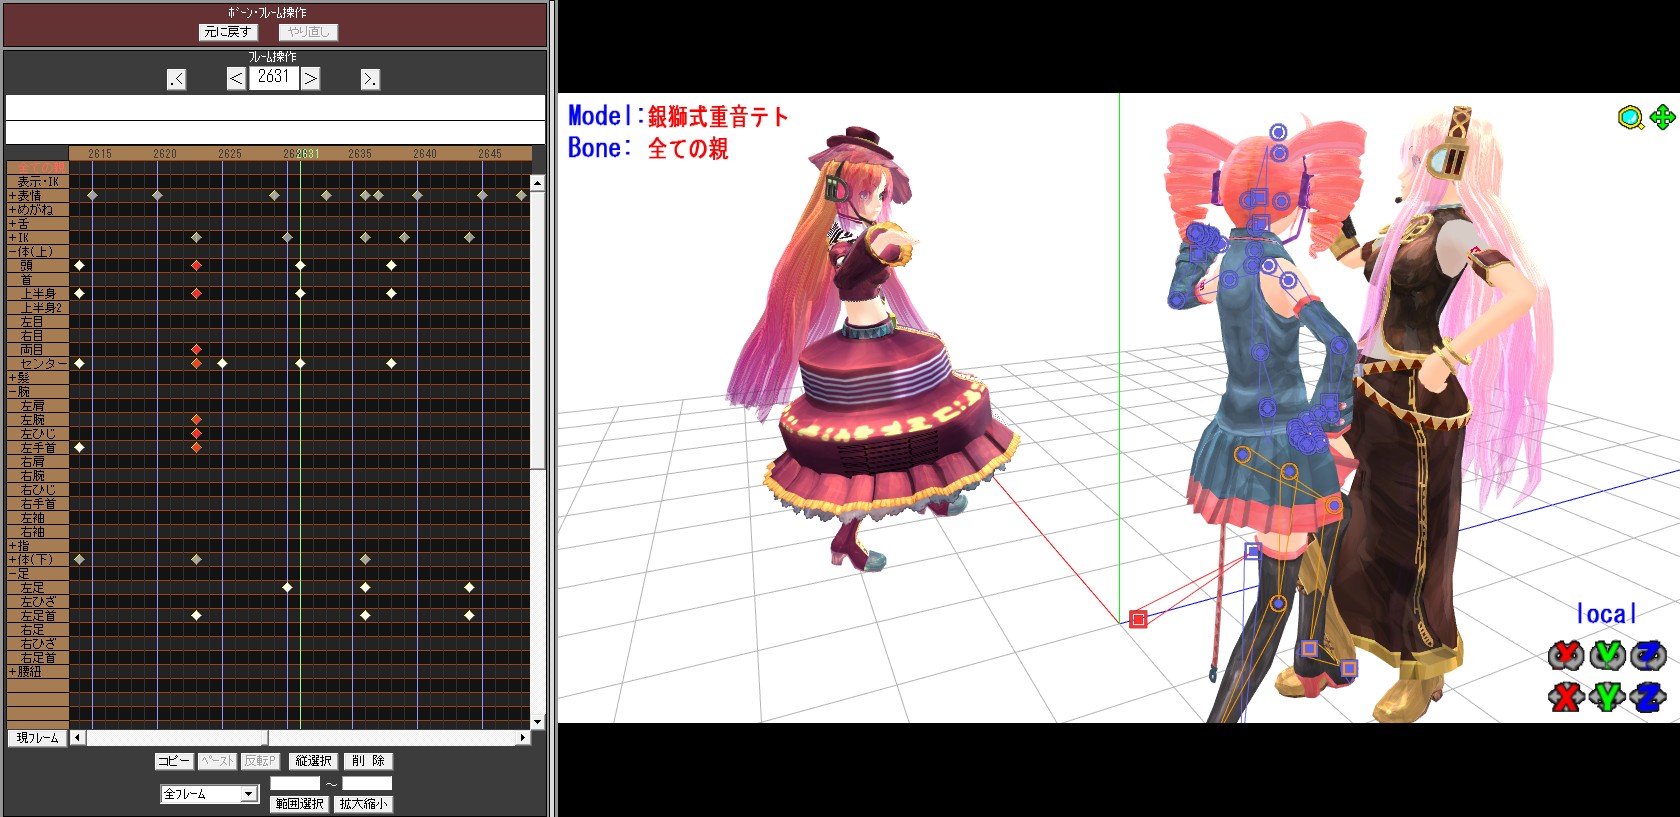Select the センター keyframe at frame 2625

222,364
